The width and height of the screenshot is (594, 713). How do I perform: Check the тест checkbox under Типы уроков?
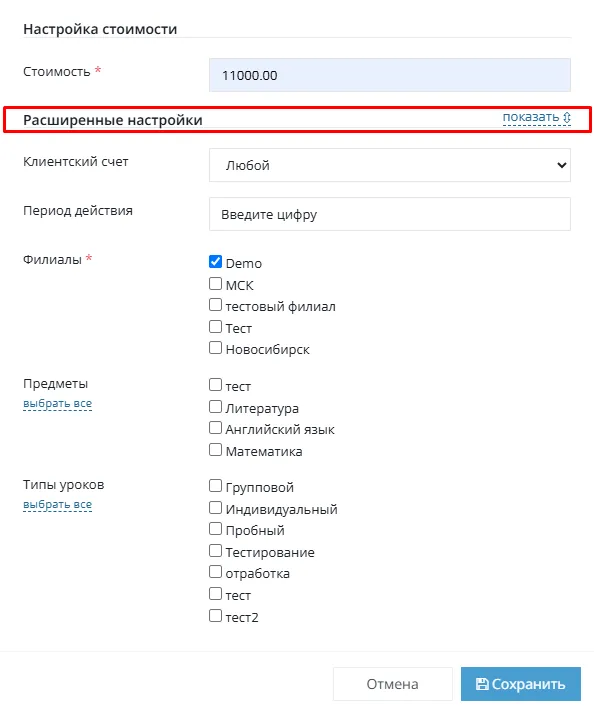pyautogui.click(x=216, y=594)
